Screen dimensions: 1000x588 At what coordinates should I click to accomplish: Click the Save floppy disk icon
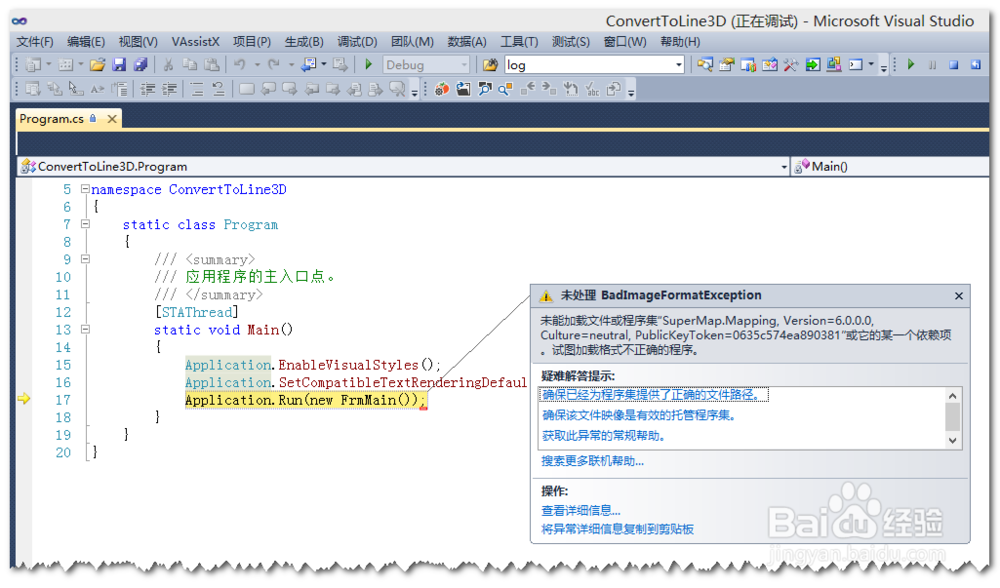click(119, 64)
